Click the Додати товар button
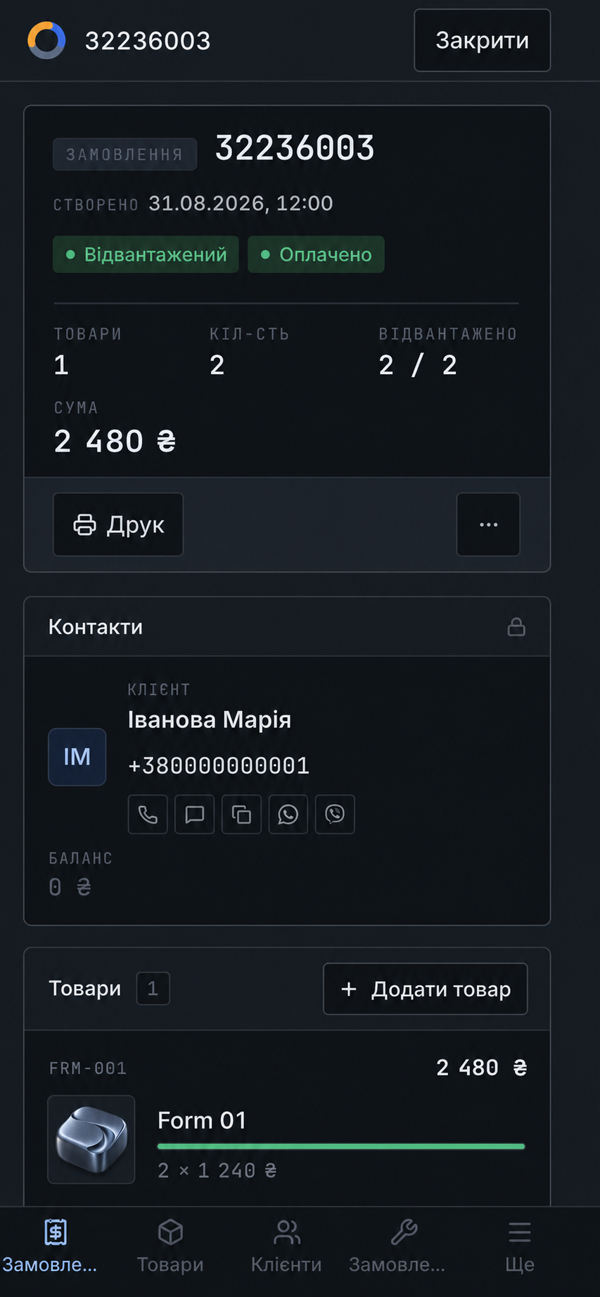Screen dimensions: 600x1297 (x=425, y=989)
